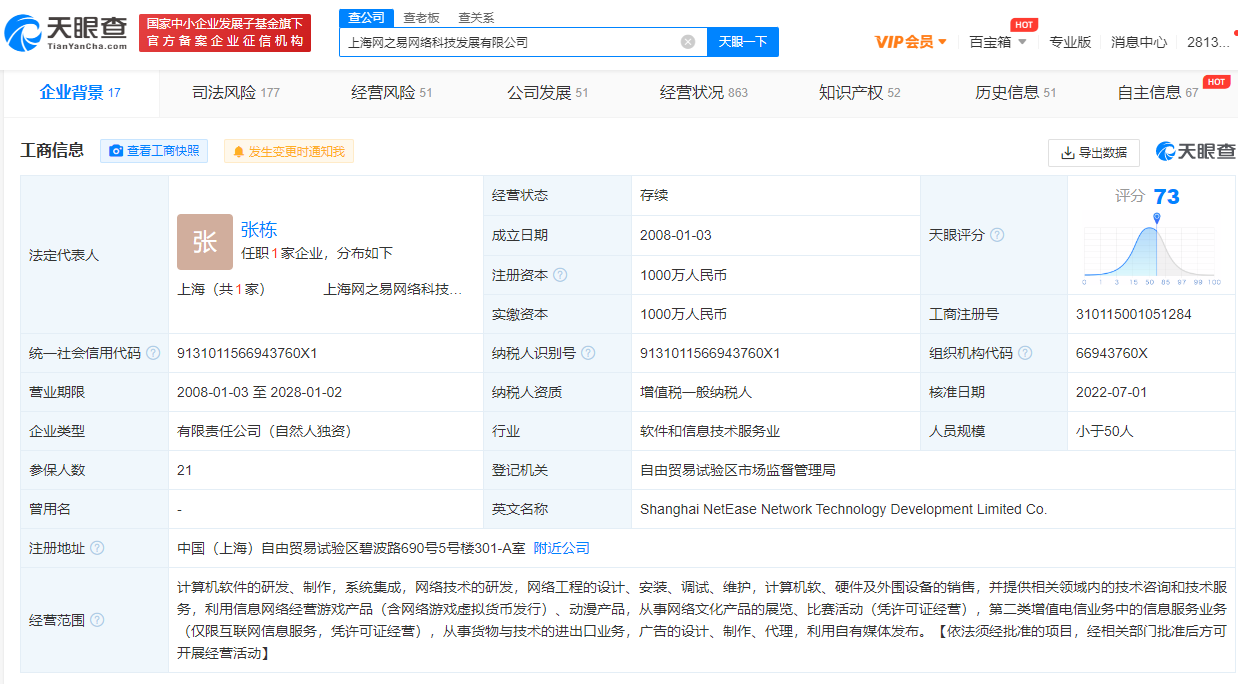The width and height of the screenshot is (1238, 684).
Task: Click business term 2008-01-03 至 2028-01-02
Action: click(259, 392)
